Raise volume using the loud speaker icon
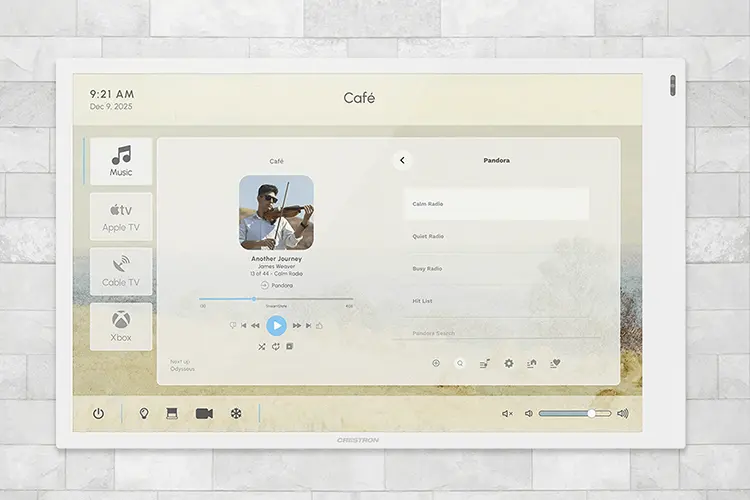The width and height of the screenshot is (750, 500). [x=623, y=413]
